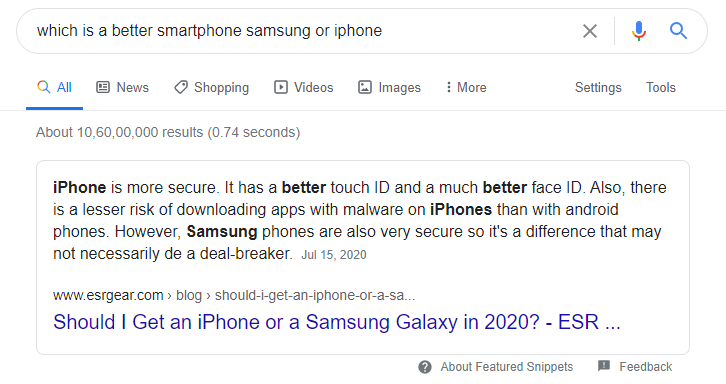Open the Shopping results tab
The height and width of the screenshot is (384, 726).
pos(211,88)
